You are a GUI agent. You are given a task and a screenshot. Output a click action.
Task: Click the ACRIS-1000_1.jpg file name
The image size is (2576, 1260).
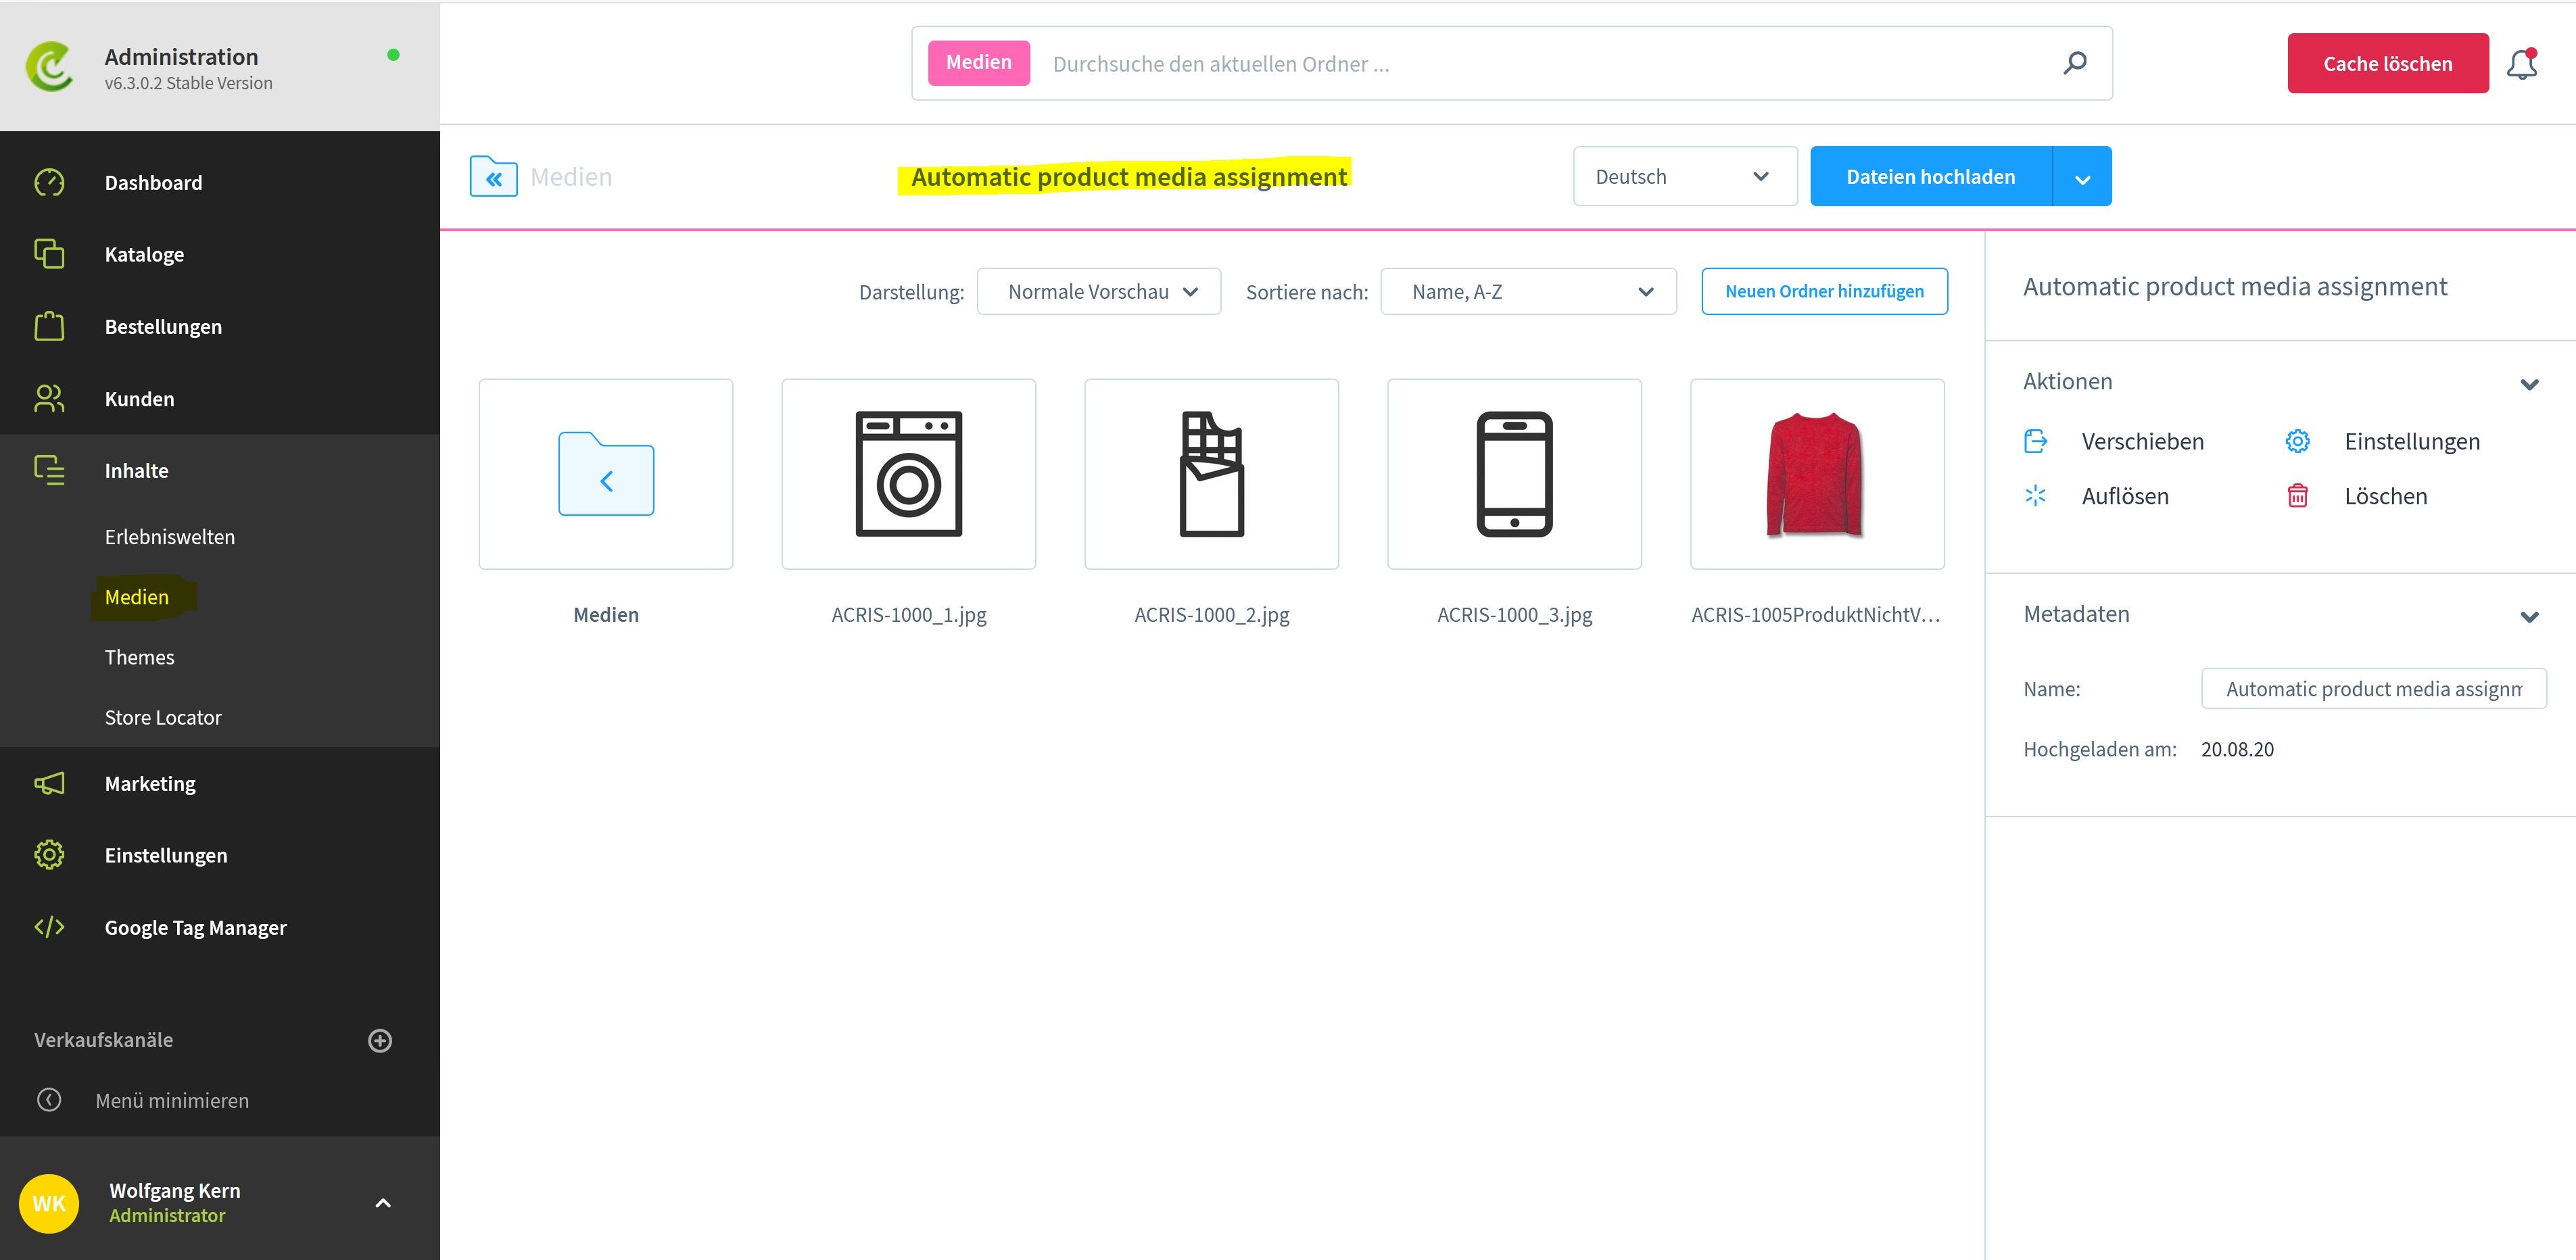point(909,615)
